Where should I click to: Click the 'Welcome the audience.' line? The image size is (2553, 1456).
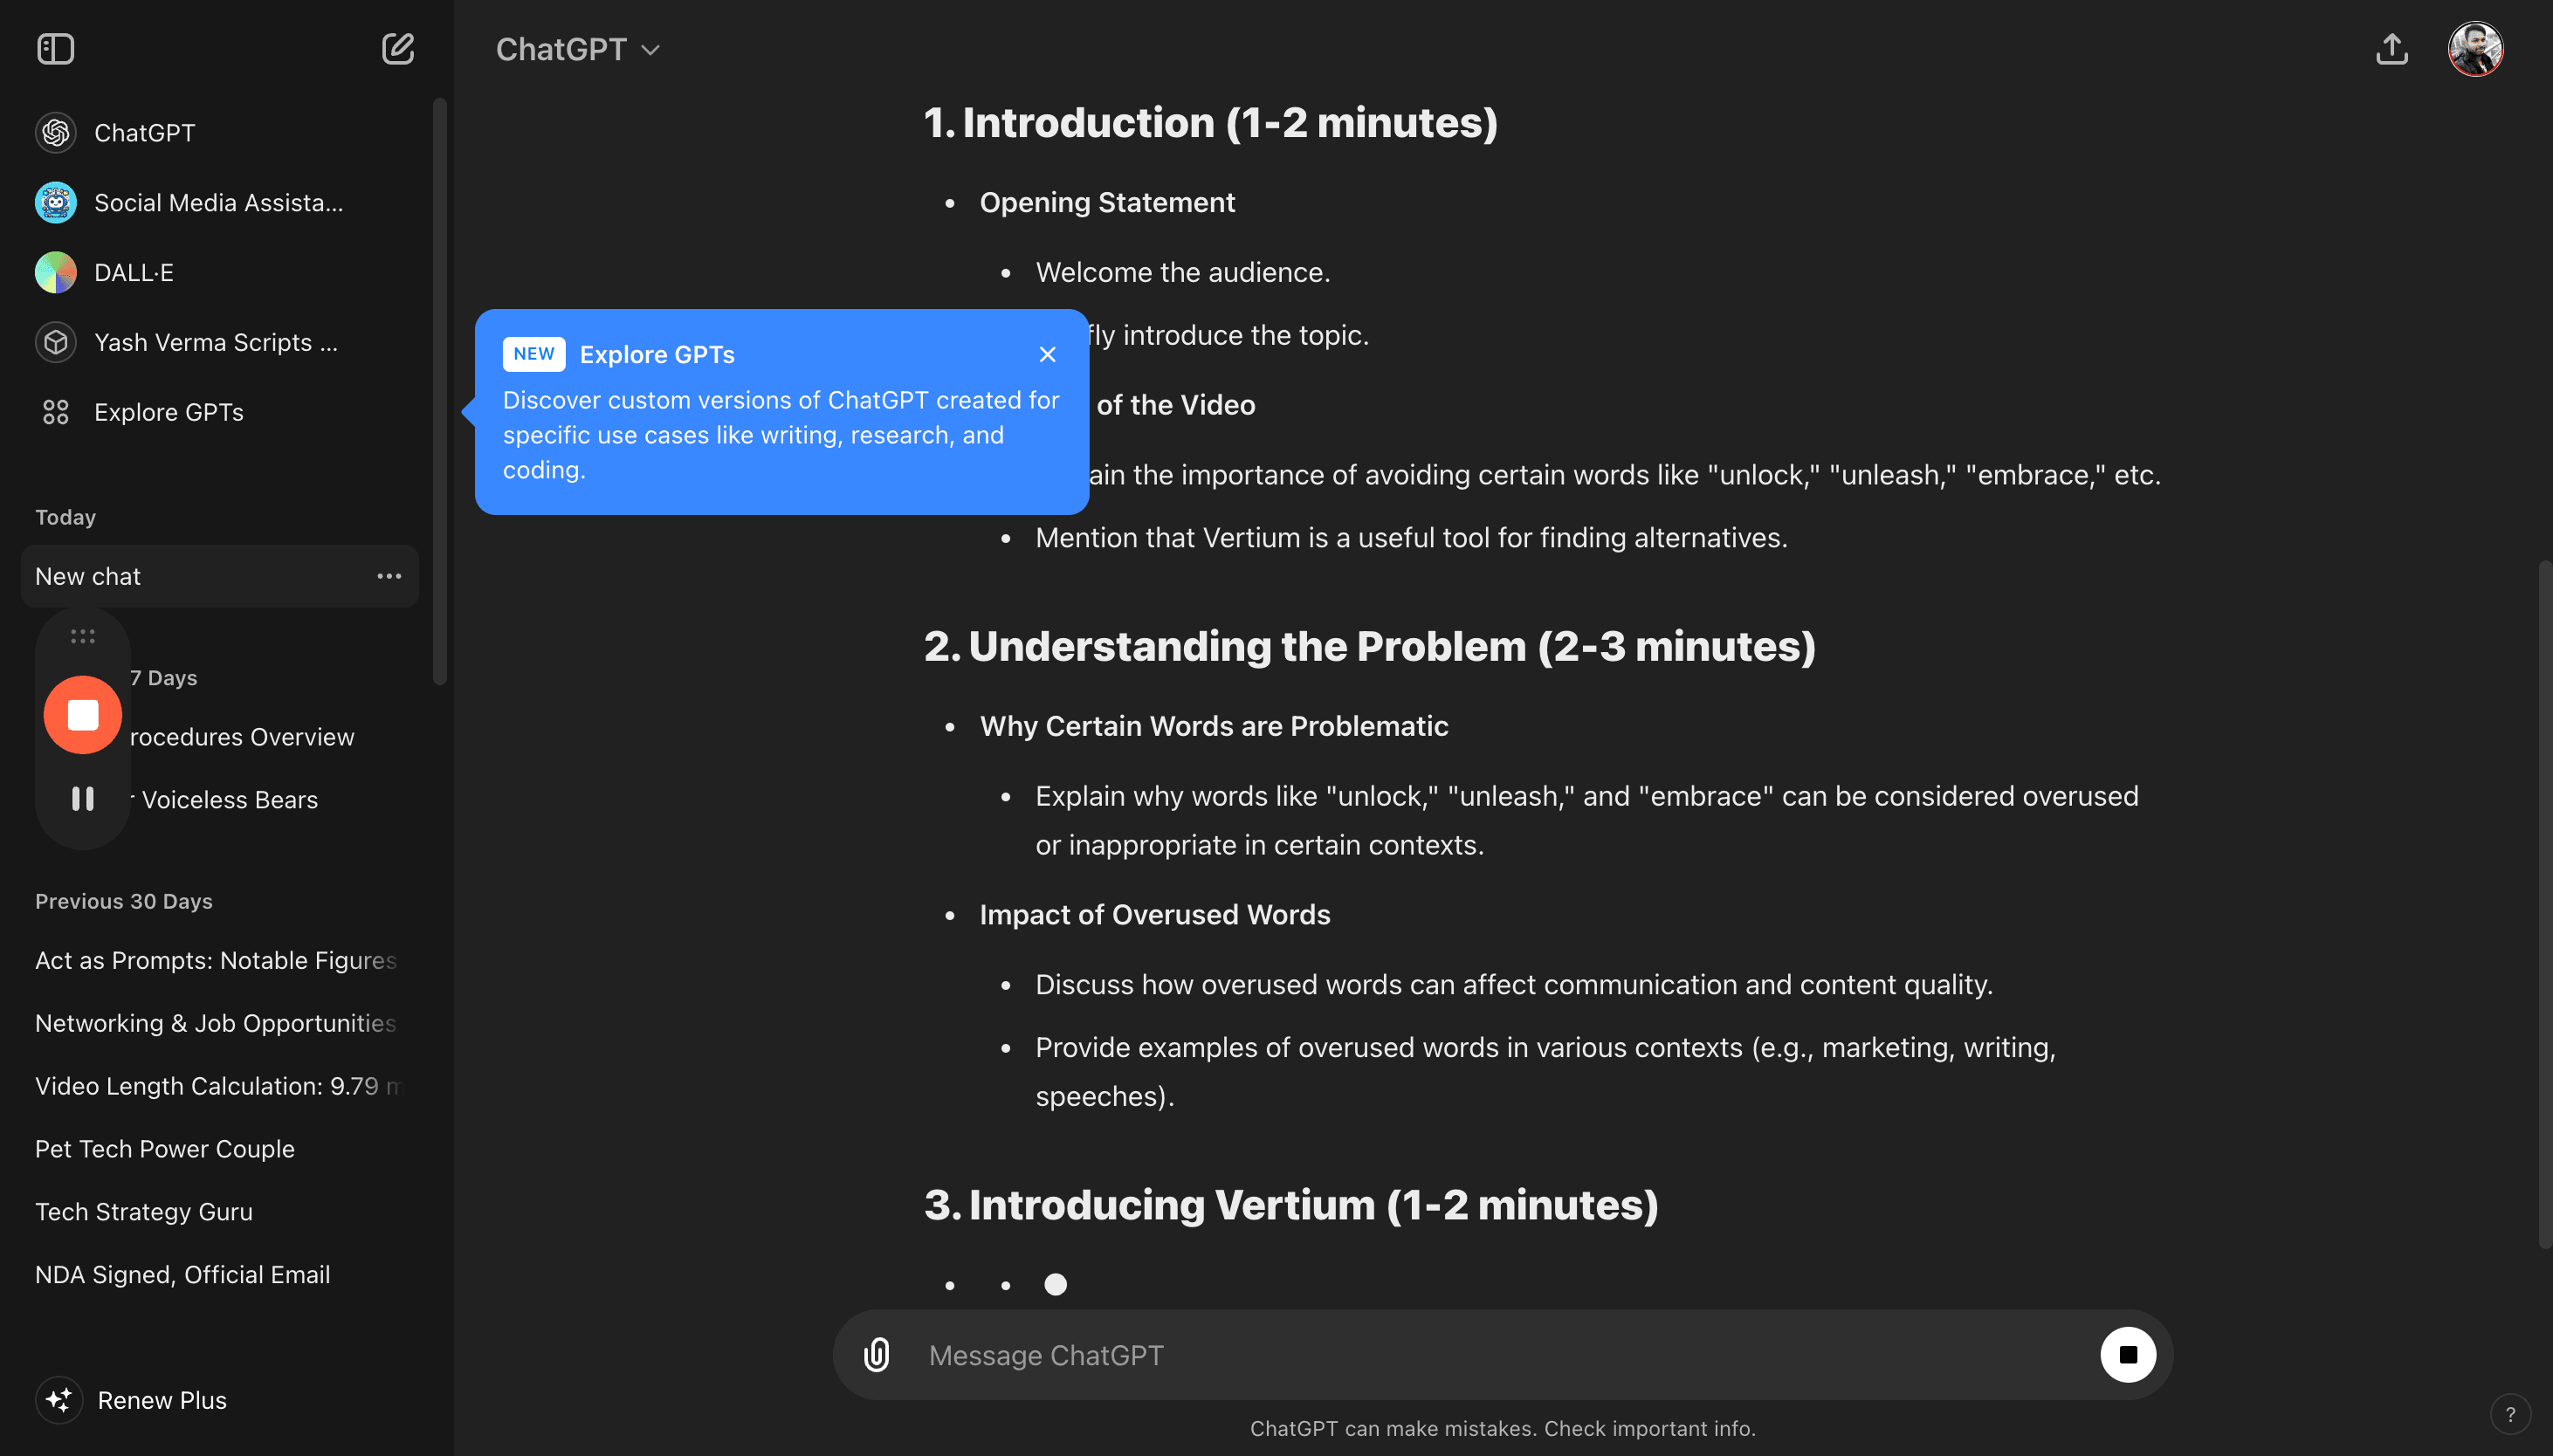coord(1183,273)
